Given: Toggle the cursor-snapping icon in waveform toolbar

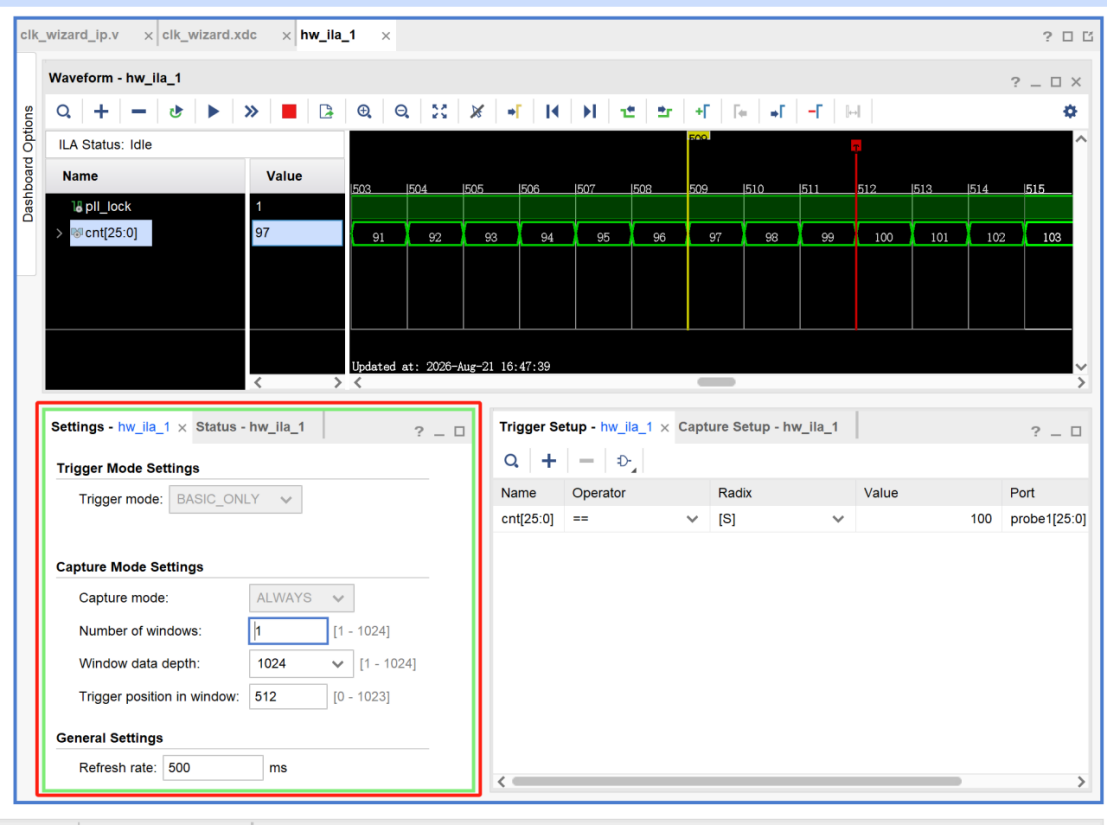Looking at the screenshot, I should pyautogui.click(x=477, y=112).
